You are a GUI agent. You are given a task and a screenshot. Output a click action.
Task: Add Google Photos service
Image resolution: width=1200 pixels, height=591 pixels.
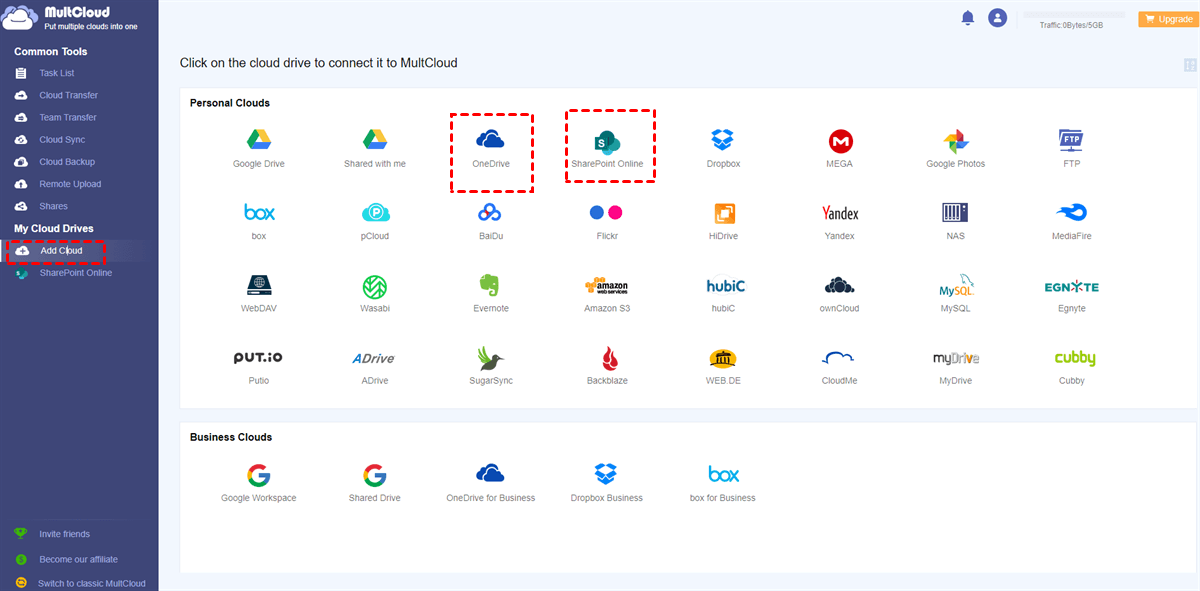[955, 148]
